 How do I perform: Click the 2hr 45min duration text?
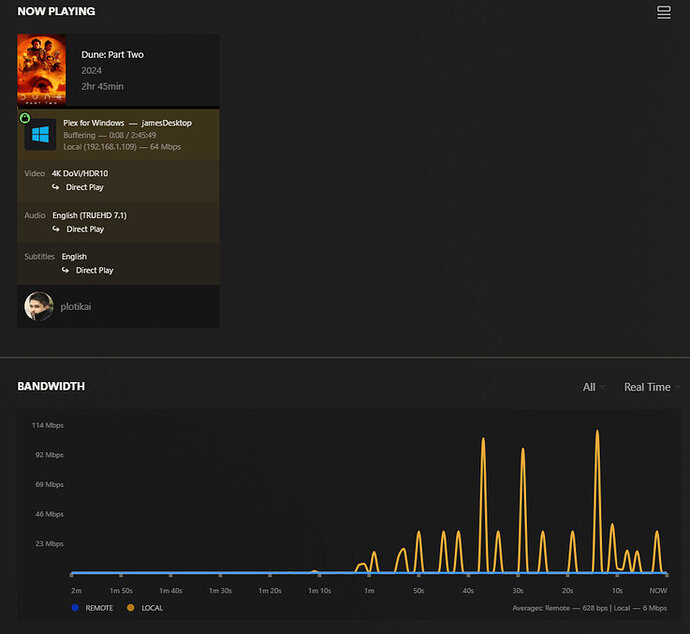[x=102, y=86]
